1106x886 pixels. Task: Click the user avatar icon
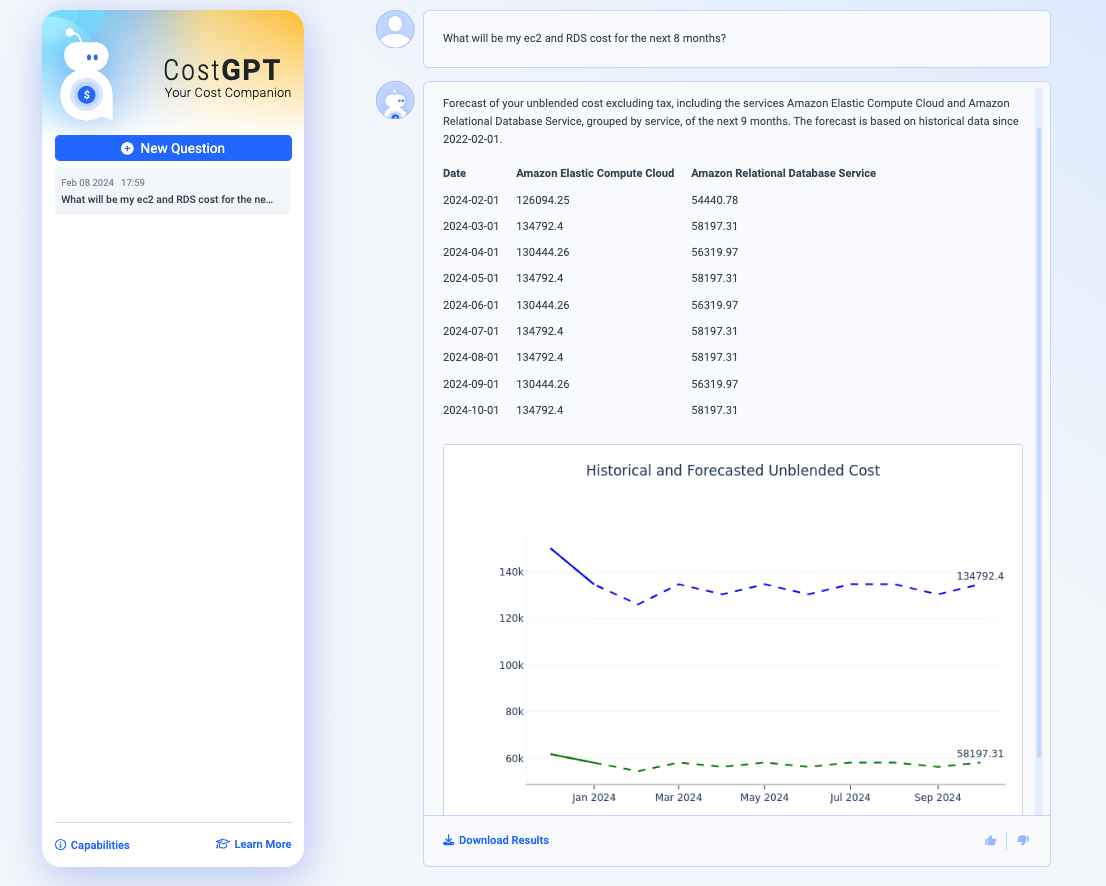click(395, 29)
